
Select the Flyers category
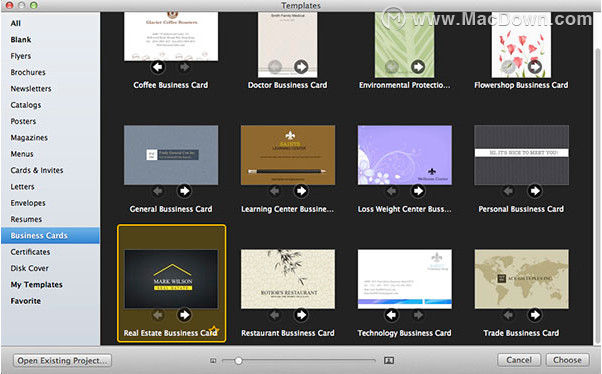pyautogui.click(x=21, y=56)
